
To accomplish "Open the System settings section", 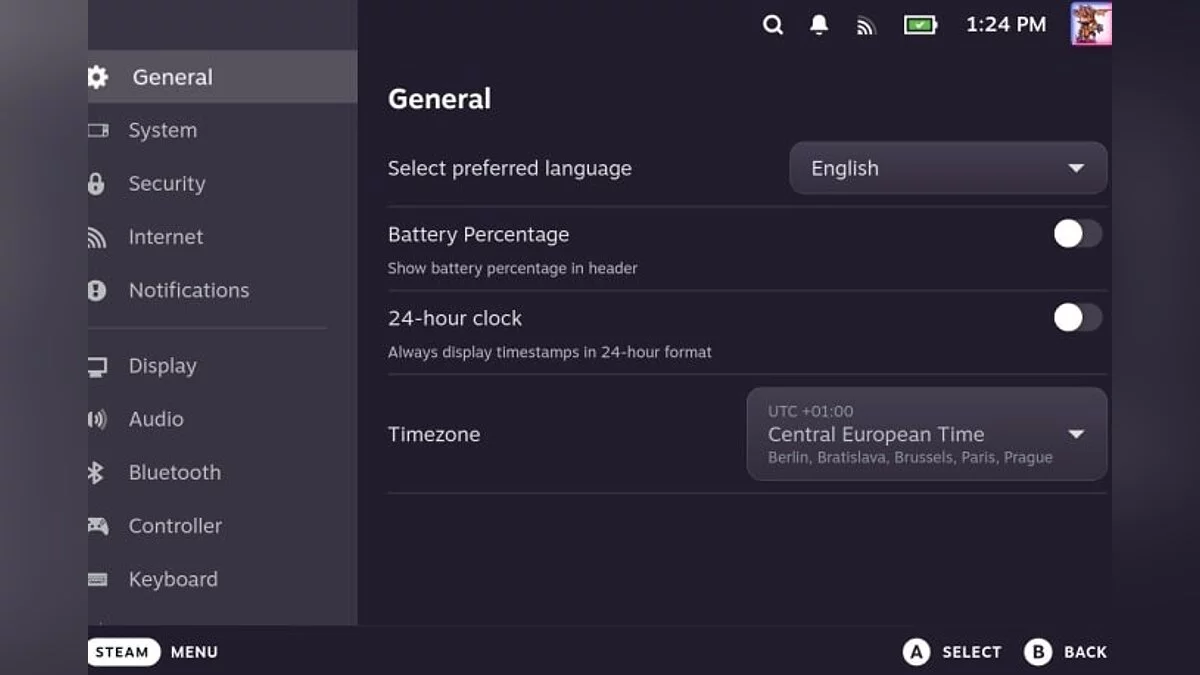I will [162, 130].
